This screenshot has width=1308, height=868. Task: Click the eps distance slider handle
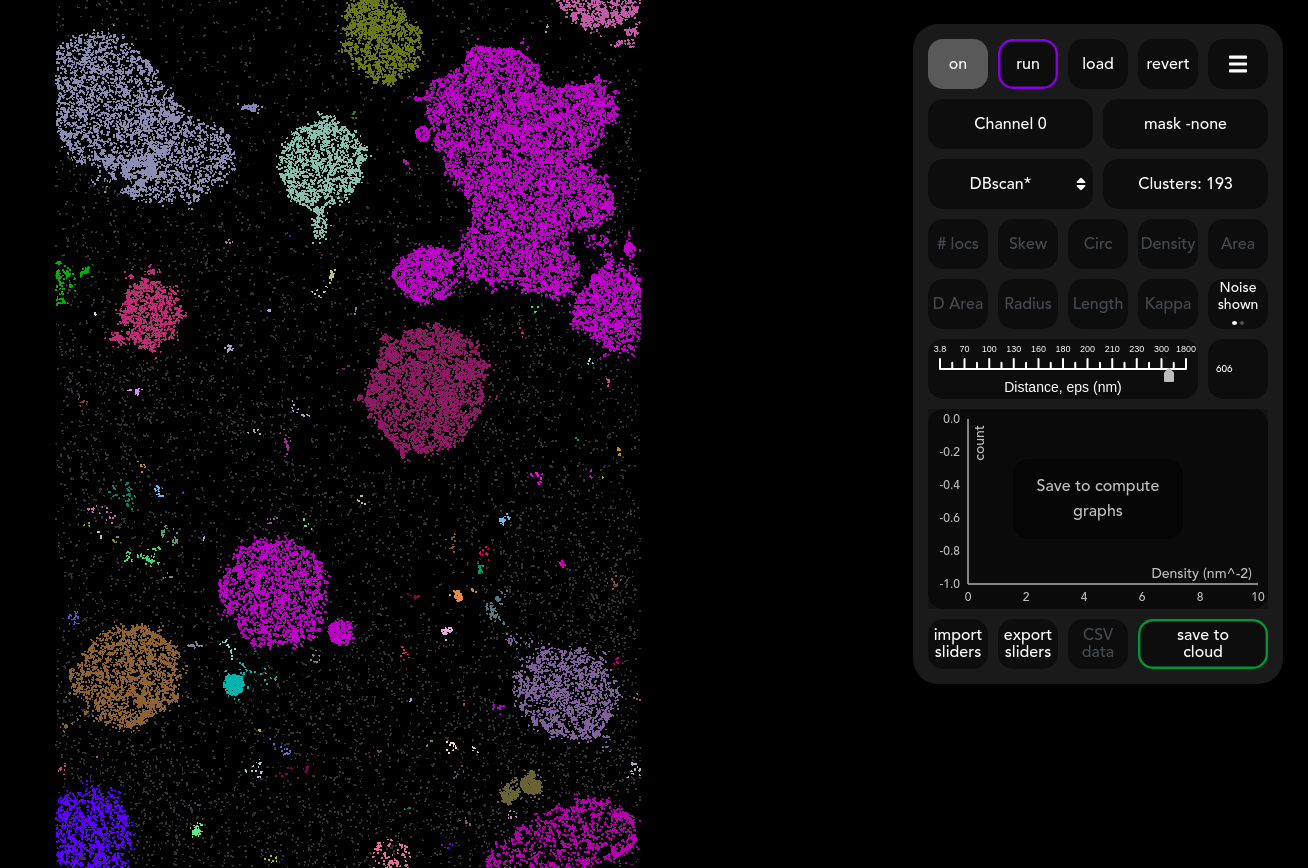[1169, 375]
